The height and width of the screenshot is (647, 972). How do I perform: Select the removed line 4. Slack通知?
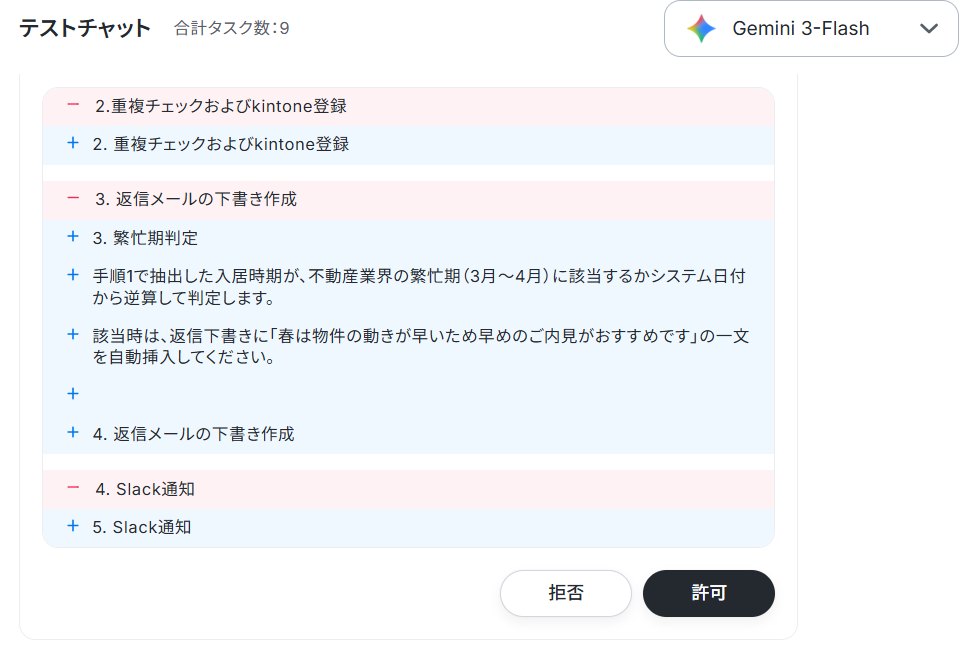point(145,490)
